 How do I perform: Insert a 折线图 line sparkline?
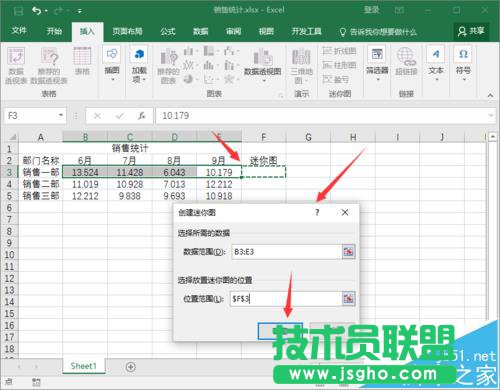click(339, 51)
